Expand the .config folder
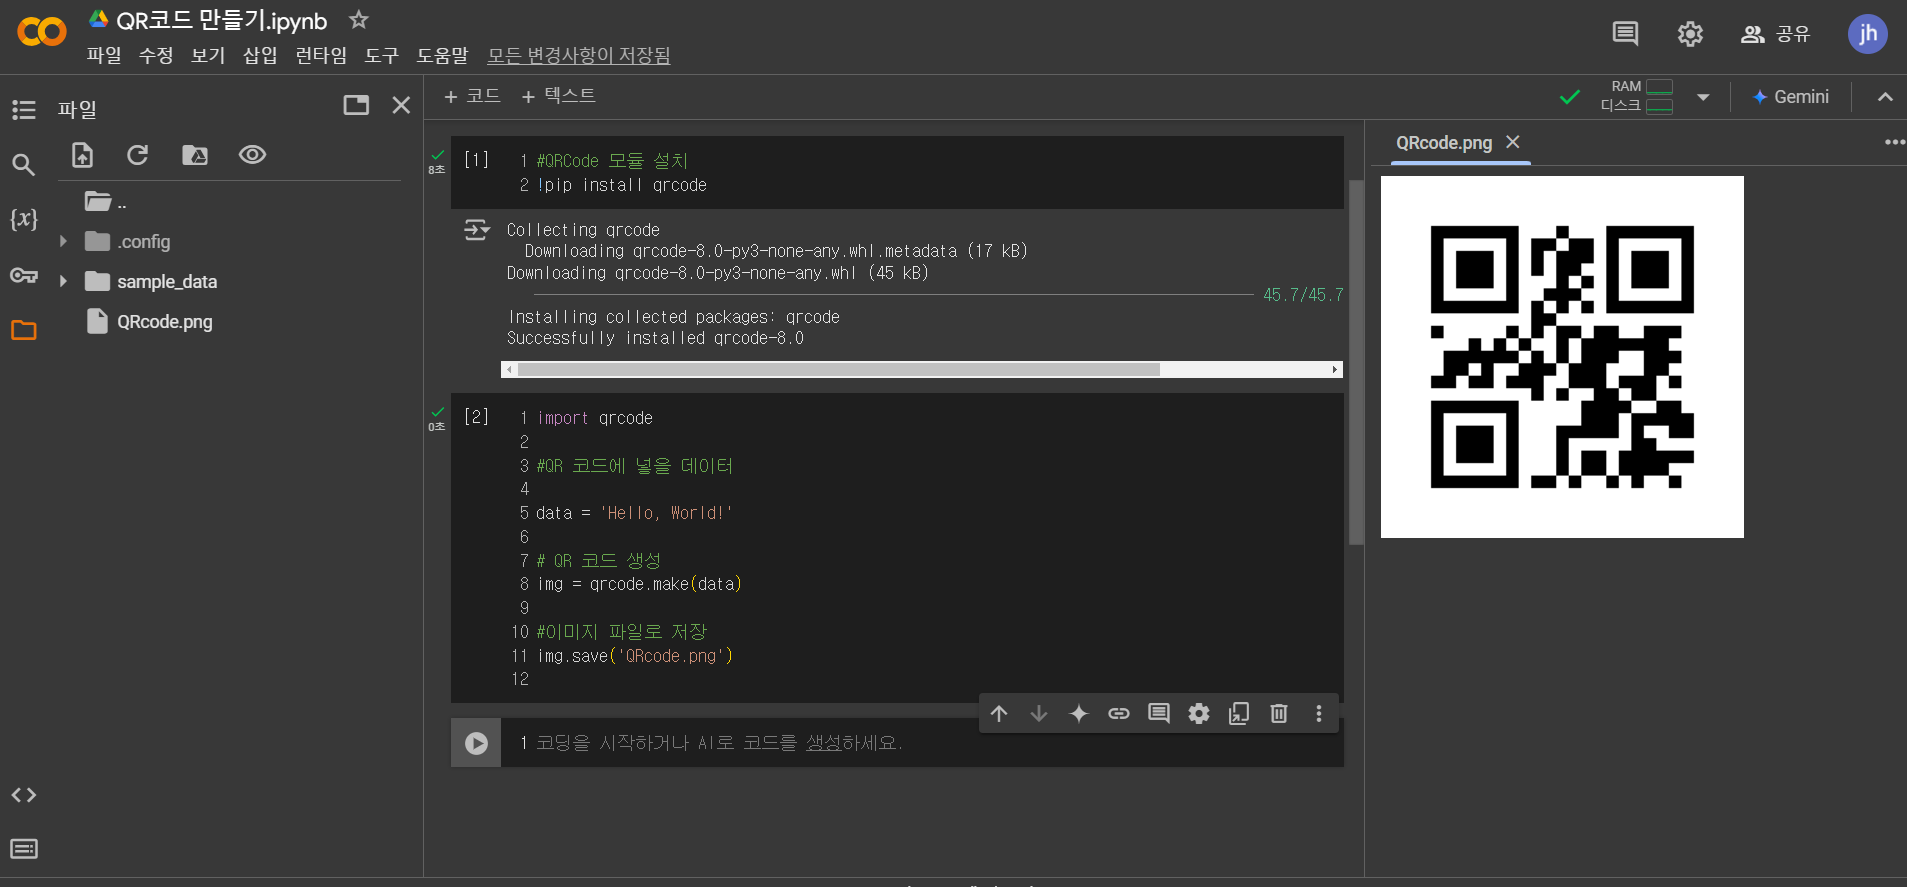This screenshot has width=1907, height=887. pos(63,241)
